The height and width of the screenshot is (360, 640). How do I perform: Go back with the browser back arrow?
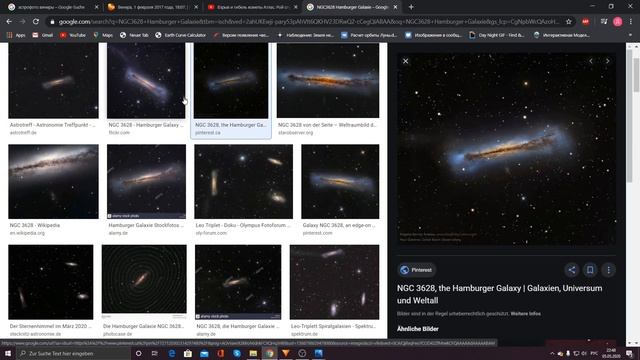point(9,22)
